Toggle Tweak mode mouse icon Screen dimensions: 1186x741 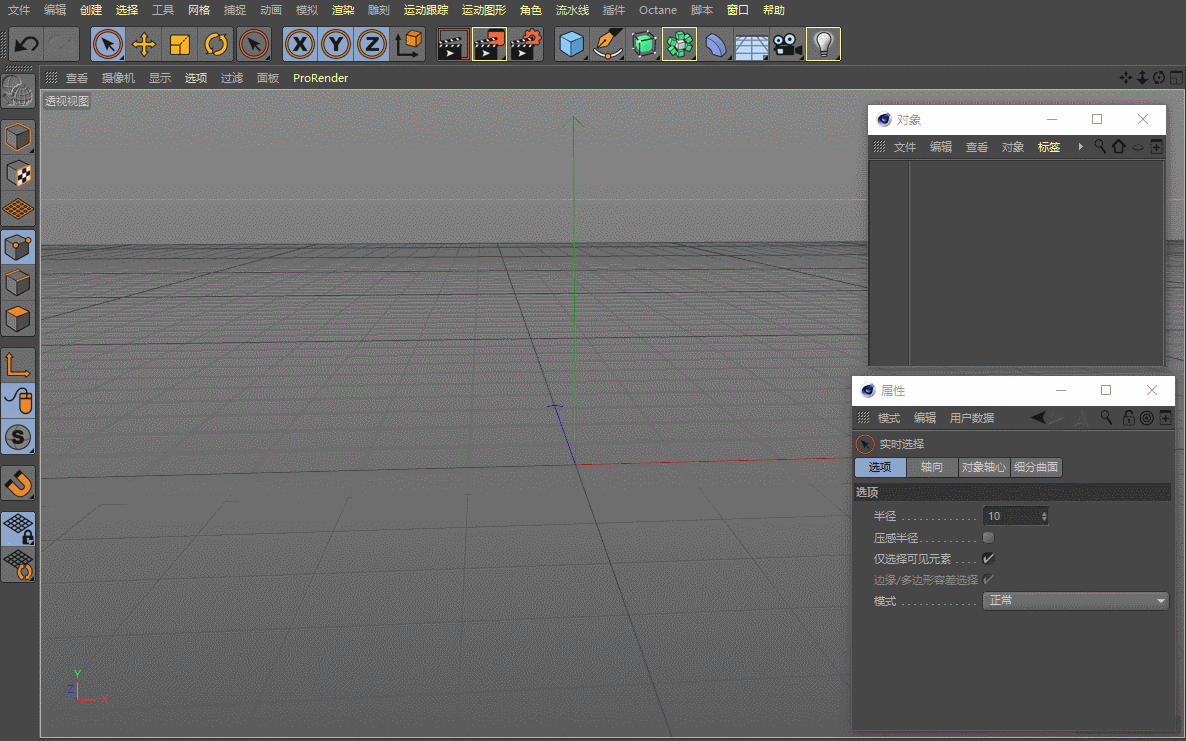pyautogui.click(x=18, y=401)
